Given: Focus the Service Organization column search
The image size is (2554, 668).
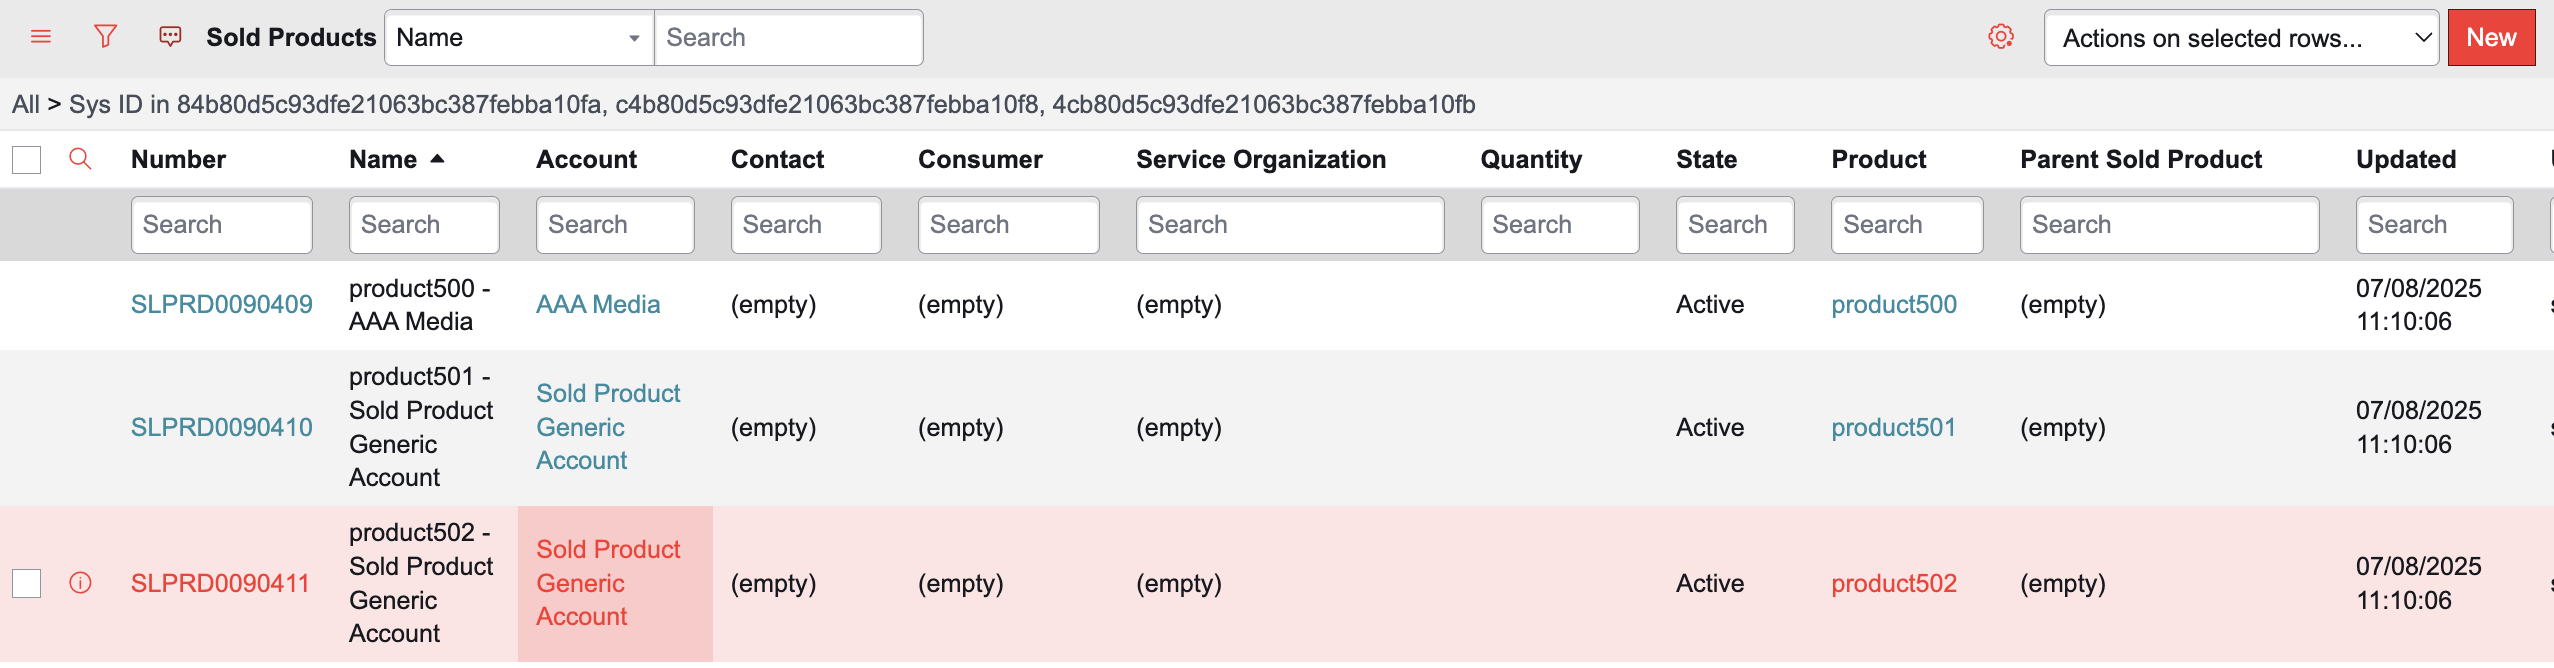Looking at the screenshot, I should pos(1290,225).
